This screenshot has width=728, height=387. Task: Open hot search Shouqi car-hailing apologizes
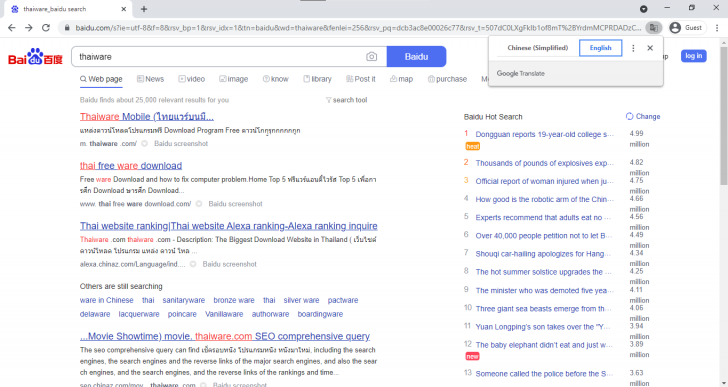coord(544,254)
